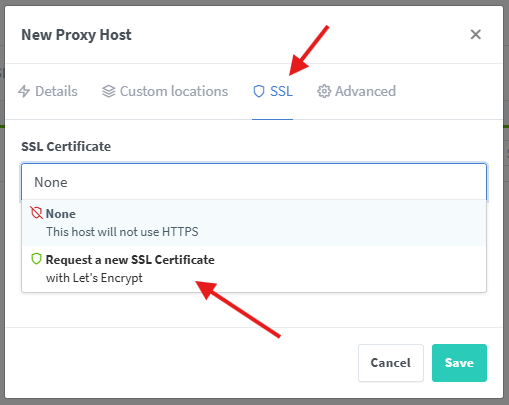Choose None SSL certificate option
The image size is (509, 405).
(254, 223)
